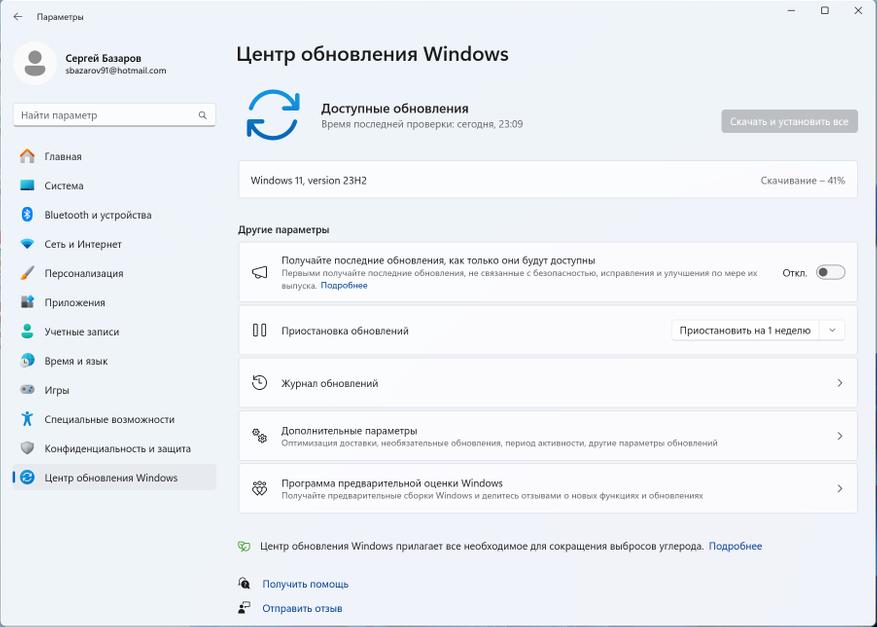Click the Дополнительные параметры title

coord(349,431)
